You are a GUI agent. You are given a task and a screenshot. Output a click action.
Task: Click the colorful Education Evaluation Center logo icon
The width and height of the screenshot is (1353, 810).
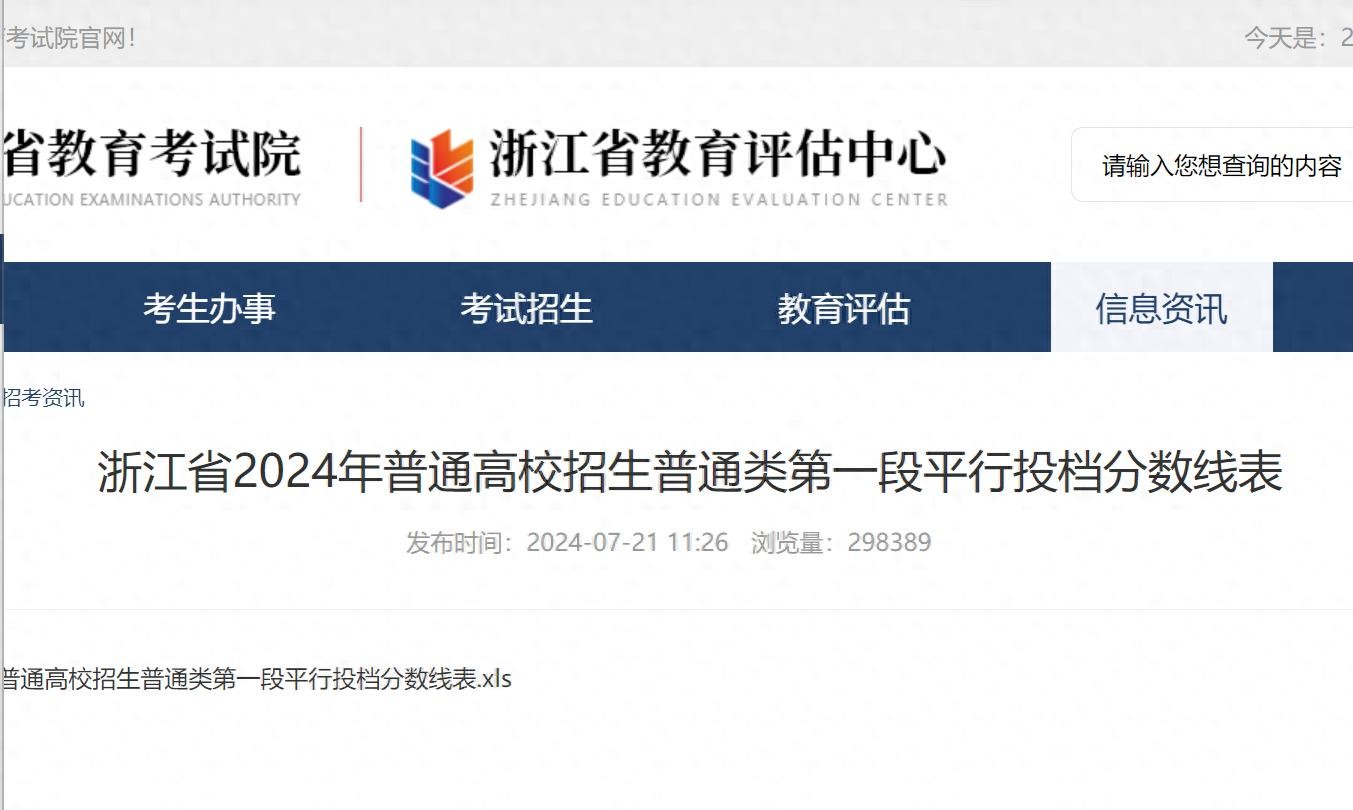pyautogui.click(x=443, y=169)
